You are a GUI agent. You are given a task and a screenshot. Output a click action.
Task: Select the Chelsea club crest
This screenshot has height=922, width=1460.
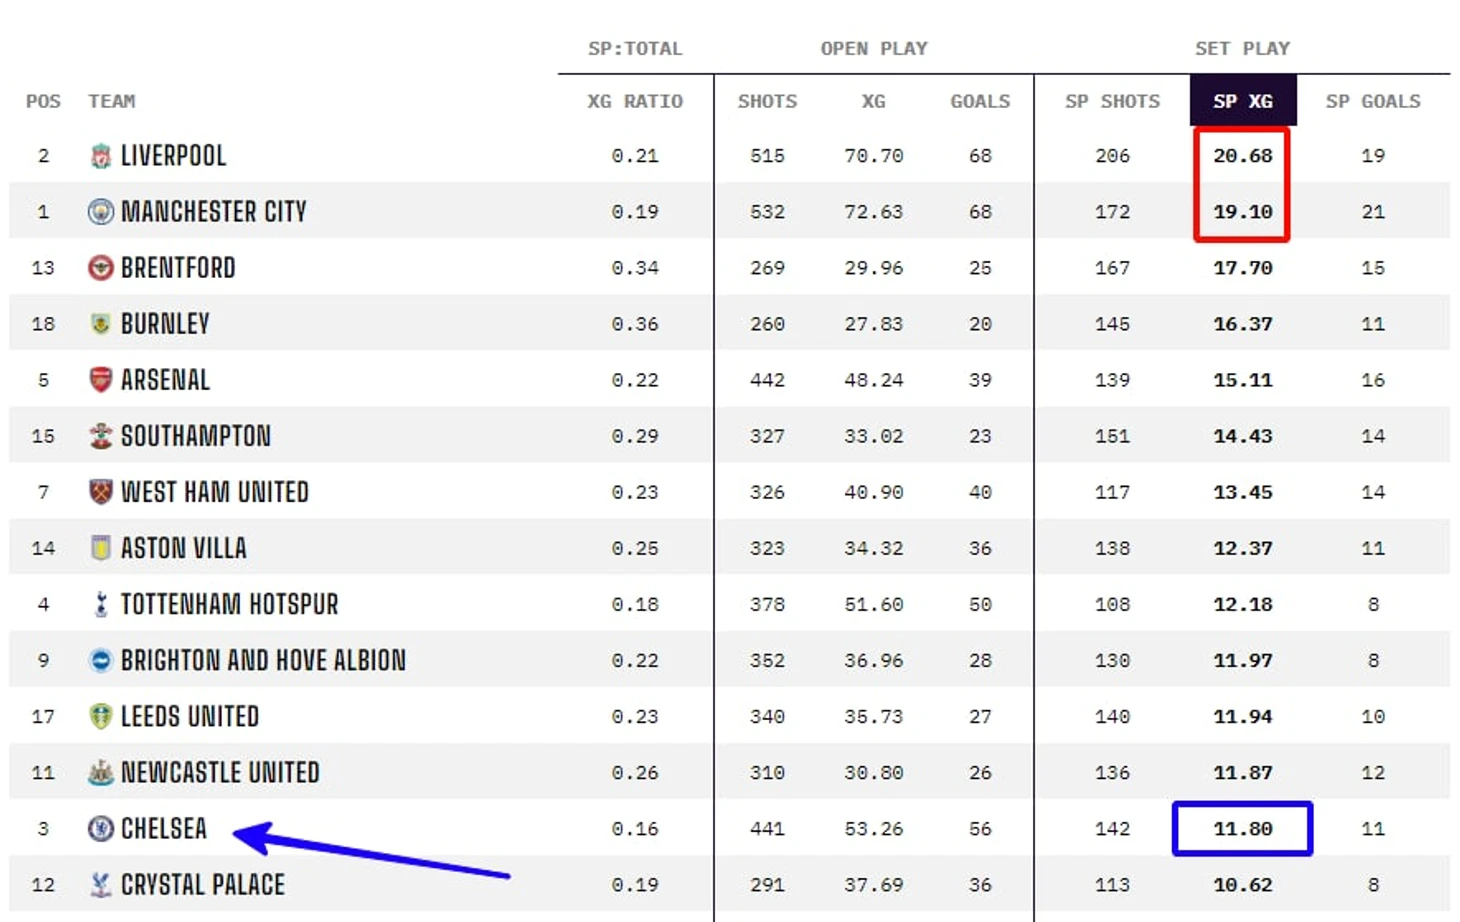(100, 828)
